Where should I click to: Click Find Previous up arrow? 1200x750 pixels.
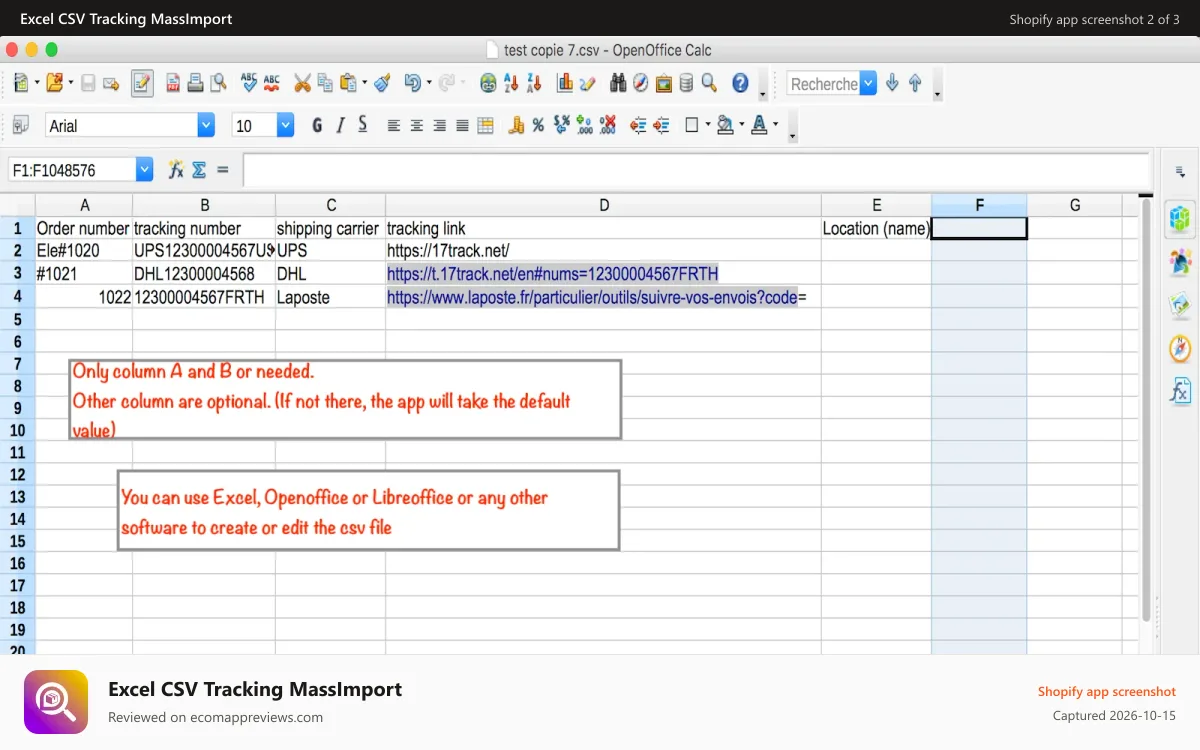[915, 83]
